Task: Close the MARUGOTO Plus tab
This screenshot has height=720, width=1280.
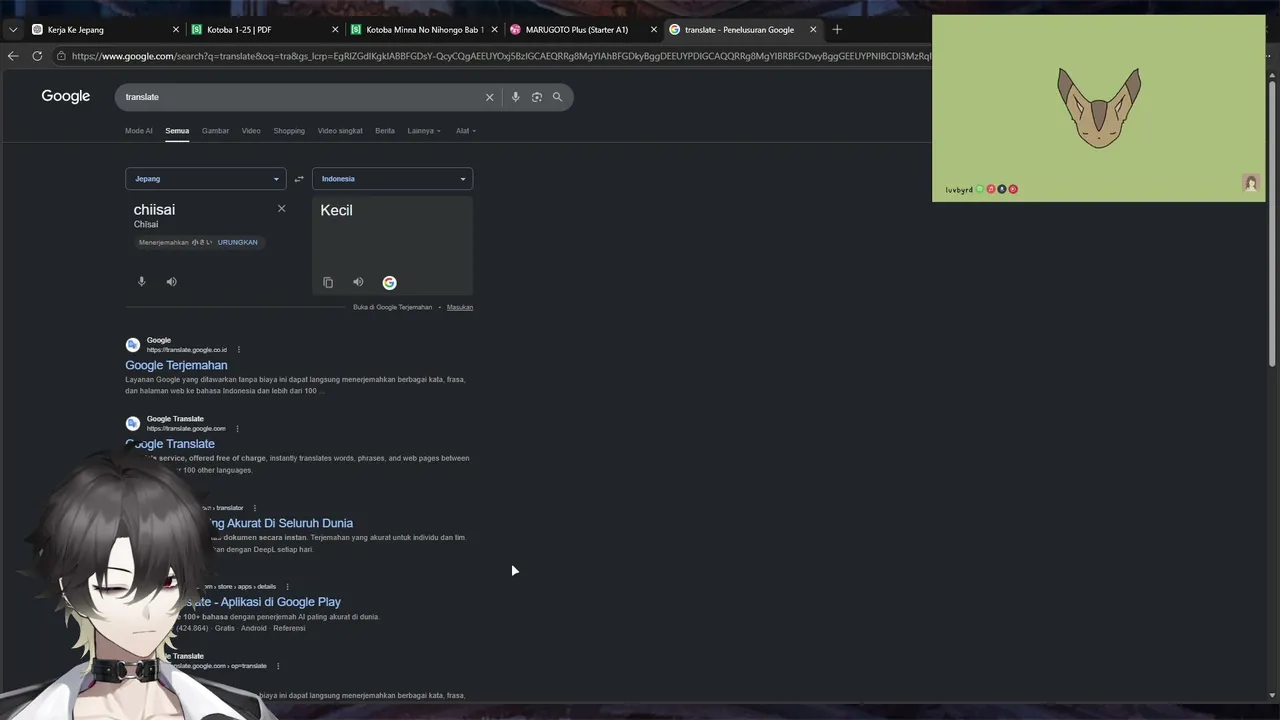Action: (654, 30)
